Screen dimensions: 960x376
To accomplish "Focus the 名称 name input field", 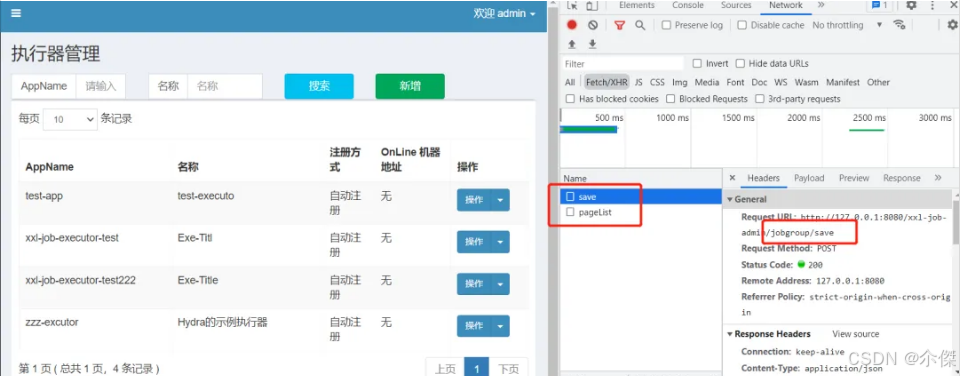I will coord(225,86).
